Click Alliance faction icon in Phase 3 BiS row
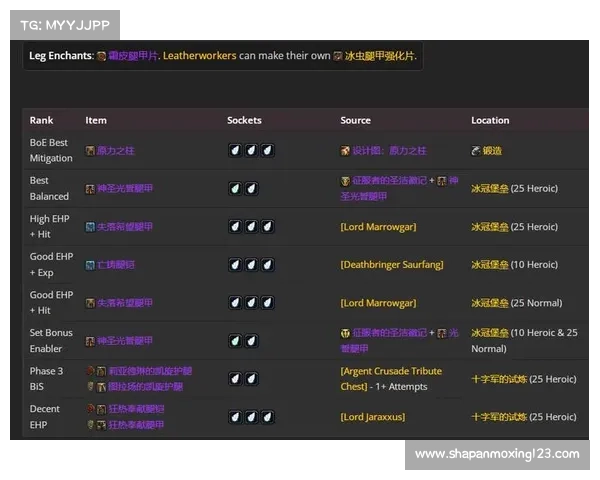This screenshot has width=600, height=480. (90, 386)
